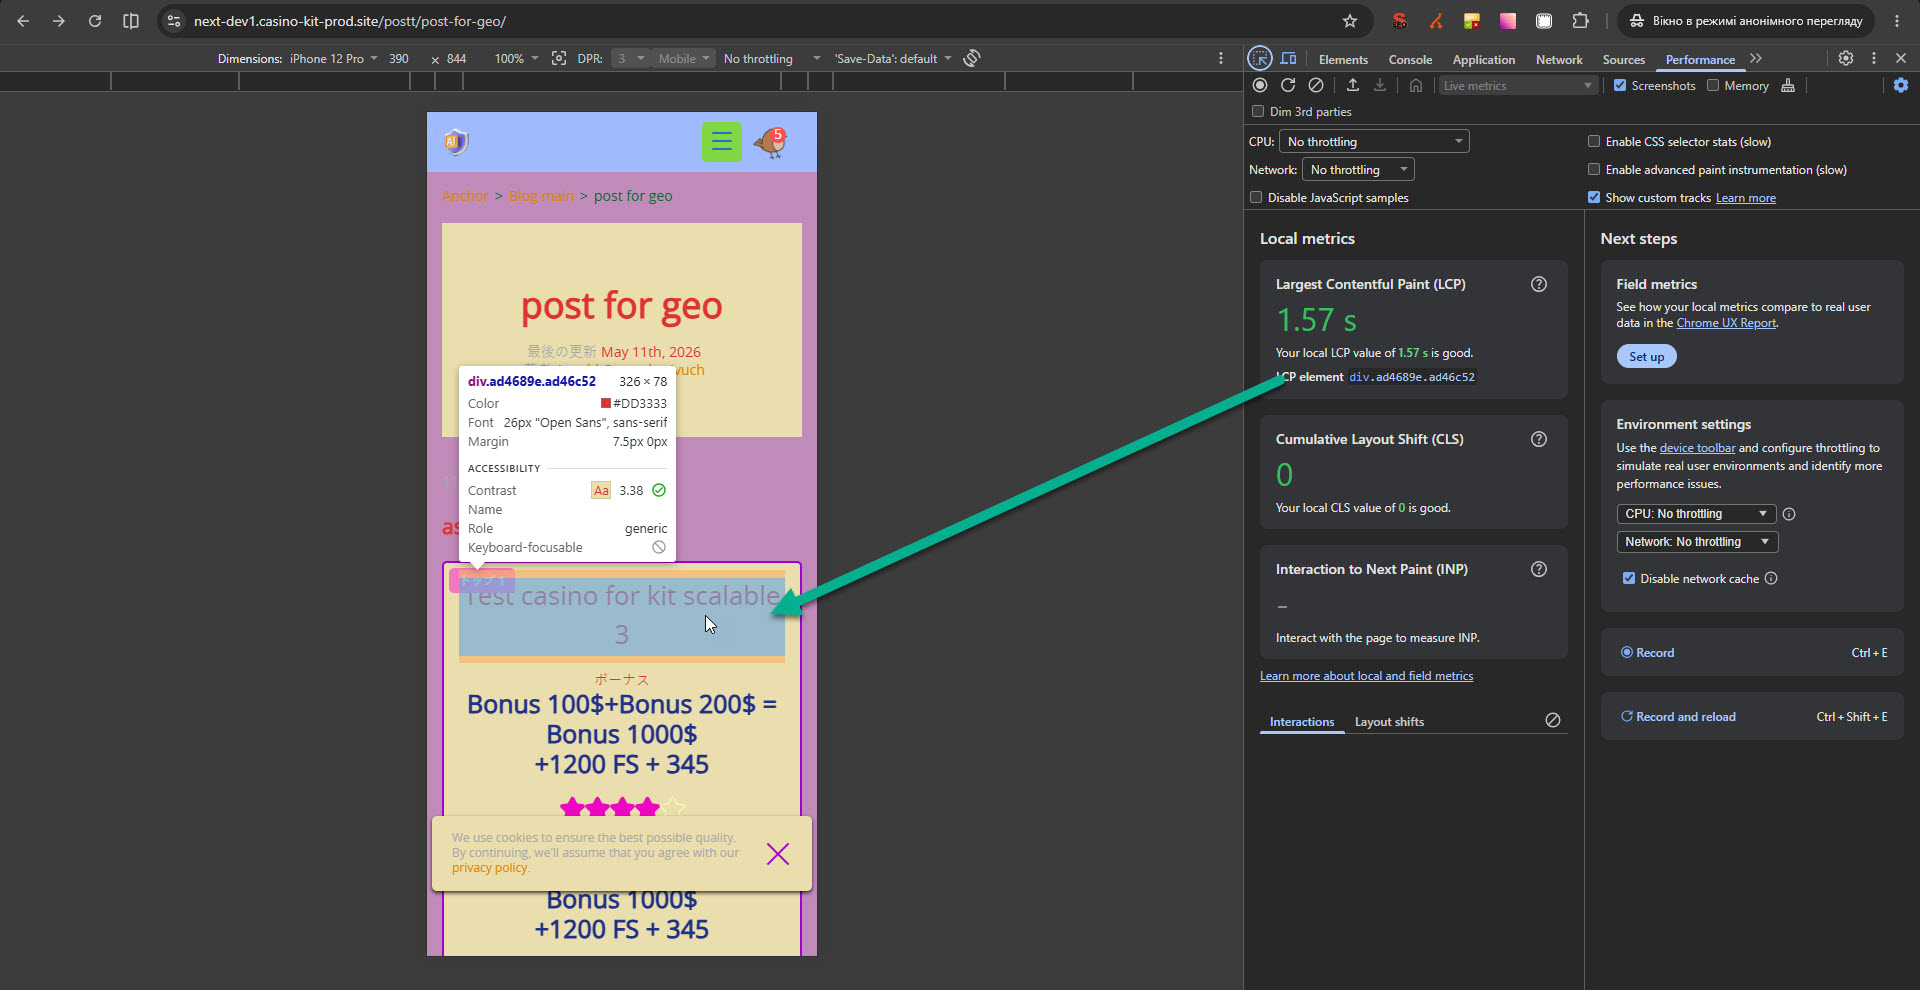Screen dimensions: 1920x990
Task: Clear the interactions log icon
Action: pos(1553,720)
